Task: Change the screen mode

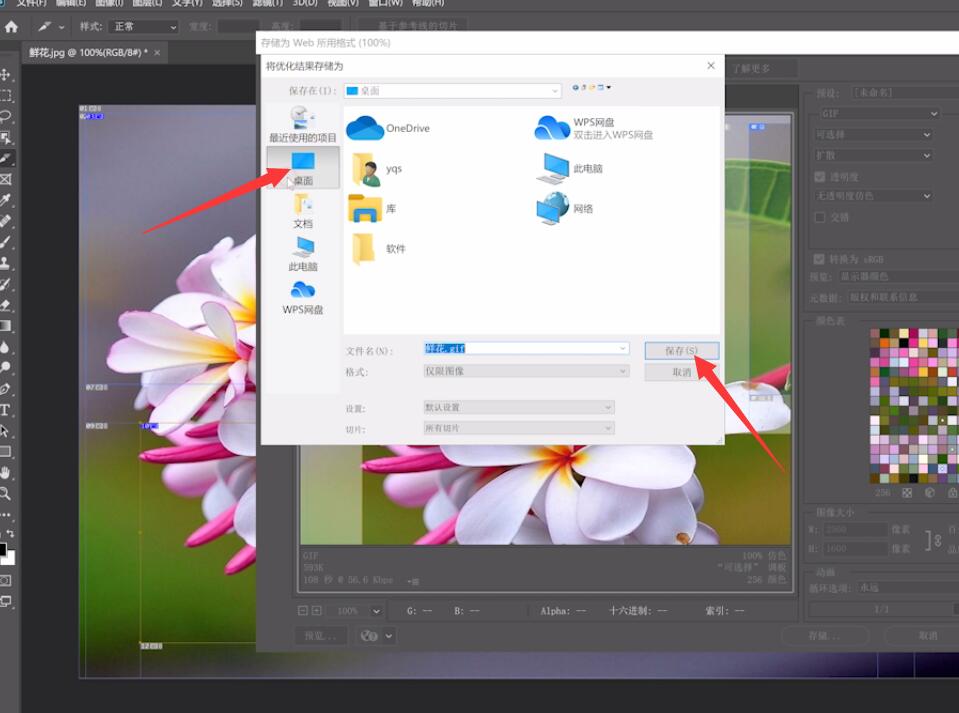Action: coord(6,601)
